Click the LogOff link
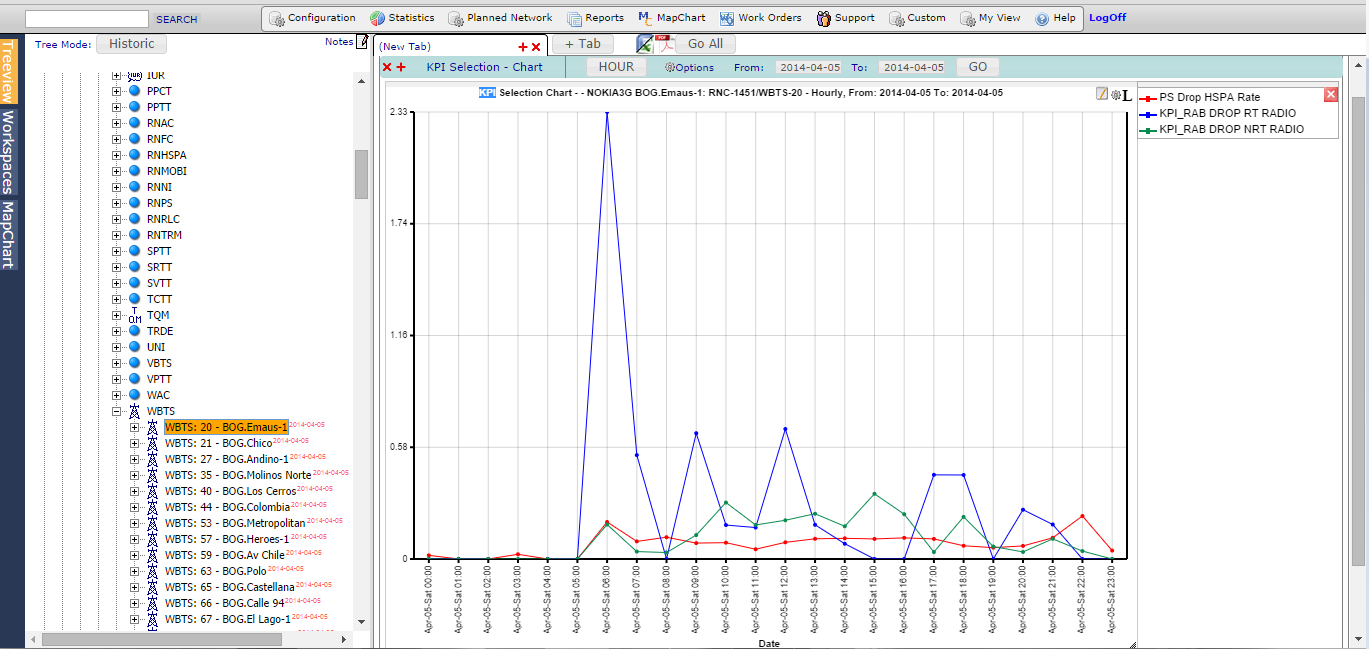 click(1107, 18)
